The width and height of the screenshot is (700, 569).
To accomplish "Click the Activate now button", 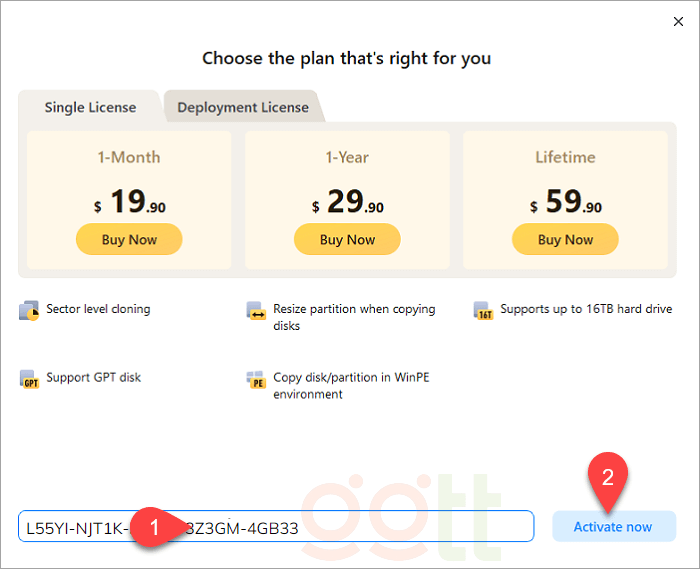I will [x=613, y=526].
